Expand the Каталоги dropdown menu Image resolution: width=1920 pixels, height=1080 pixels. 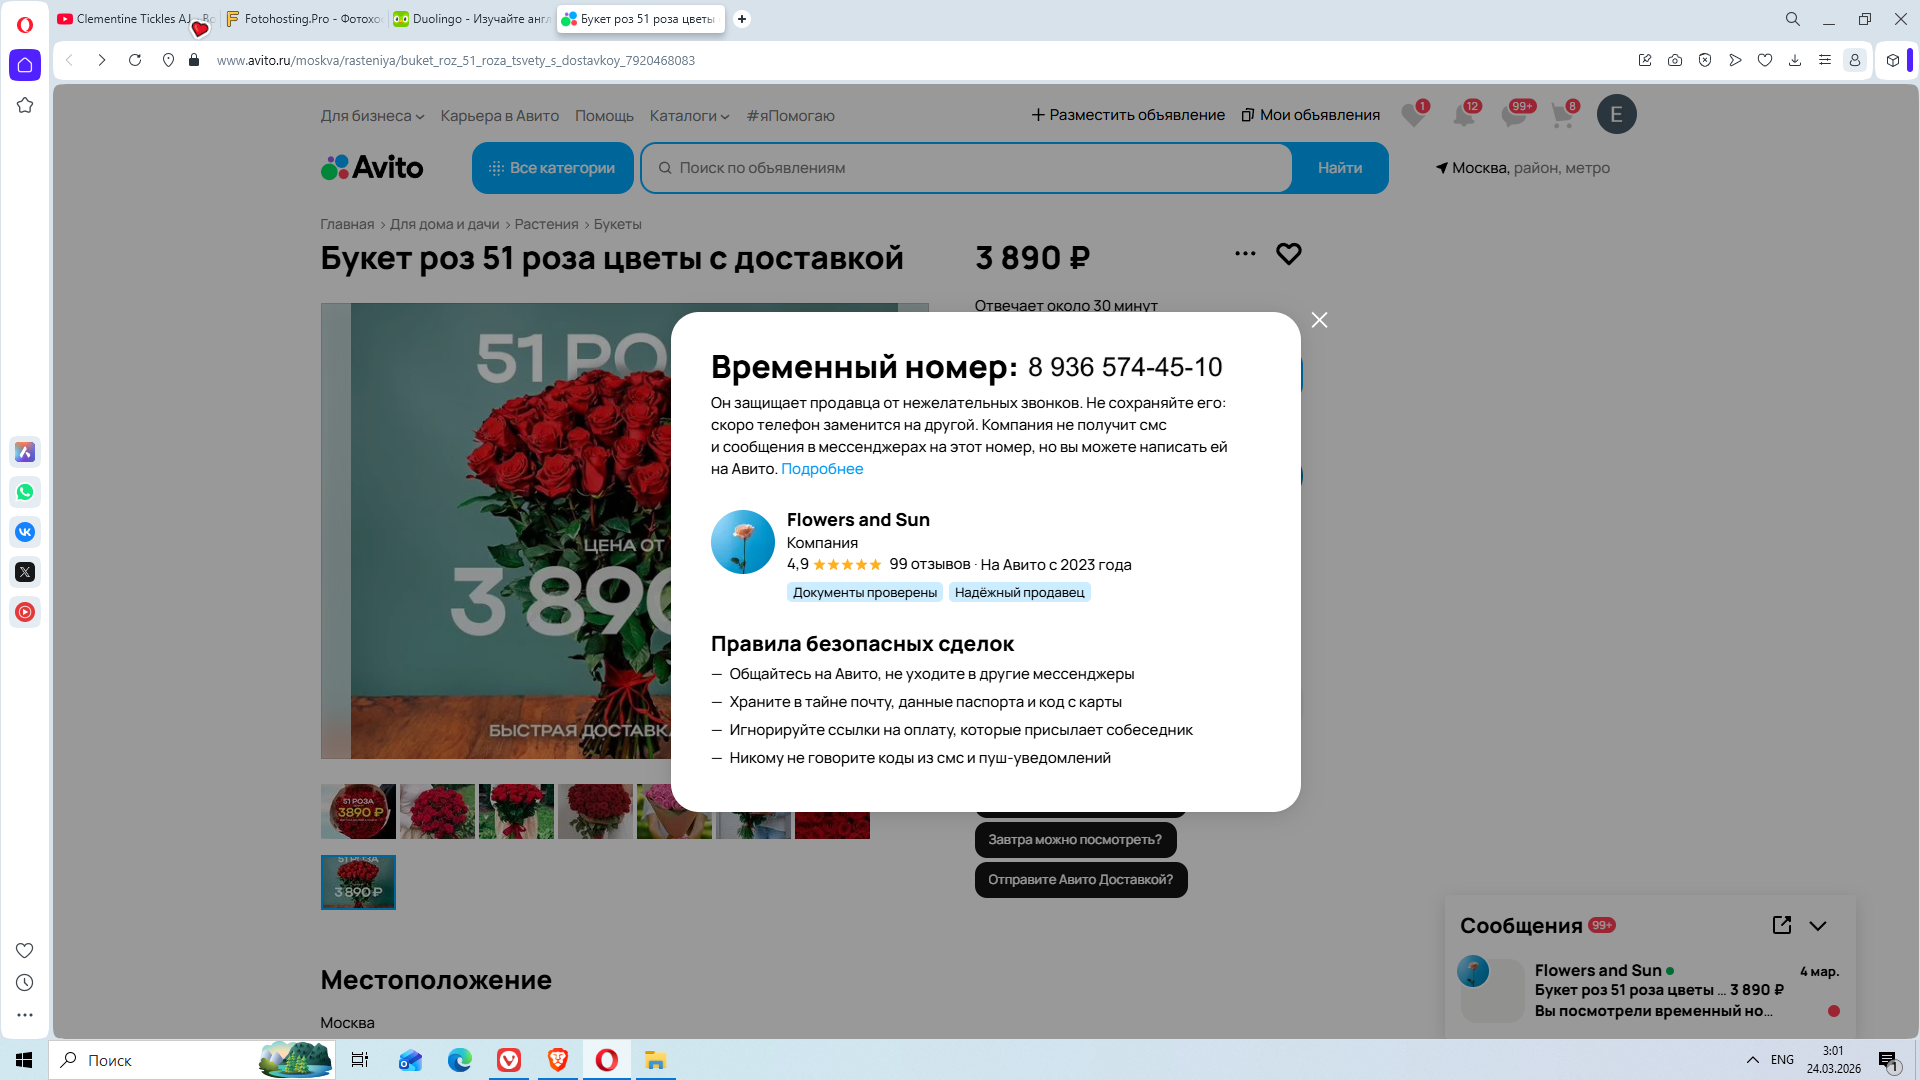coord(689,116)
